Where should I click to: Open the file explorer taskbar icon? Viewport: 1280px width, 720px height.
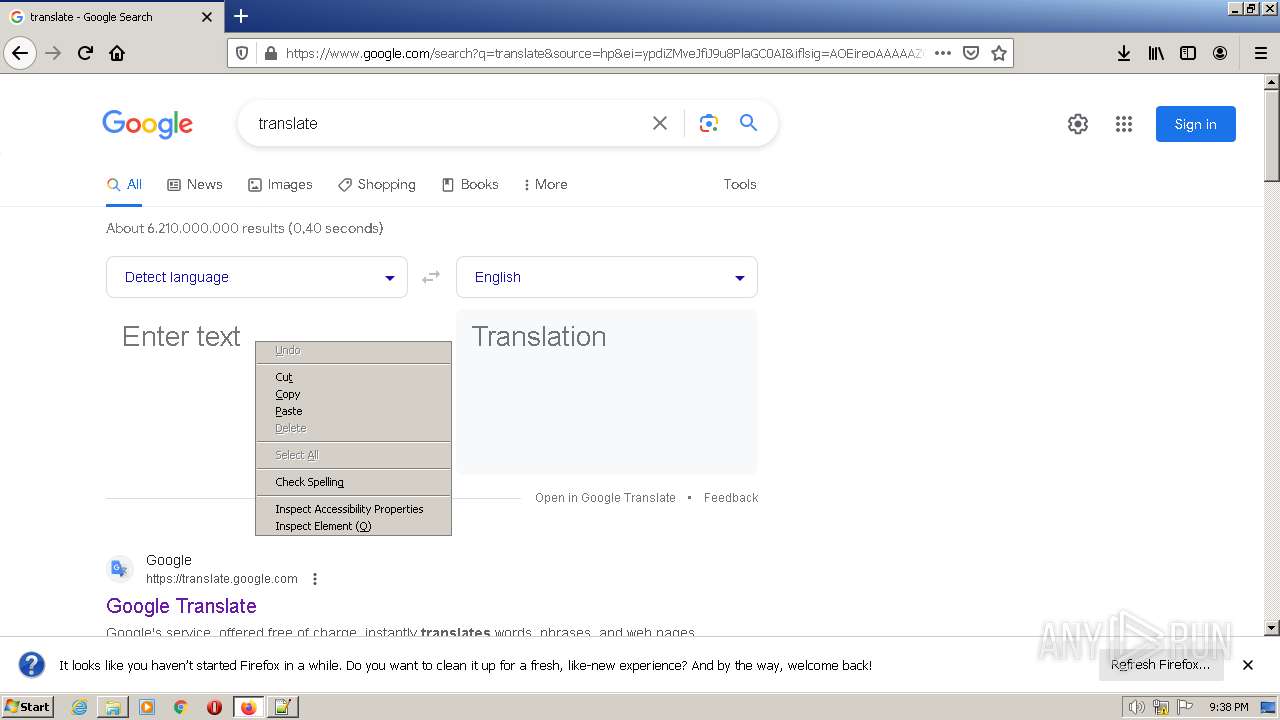point(113,707)
